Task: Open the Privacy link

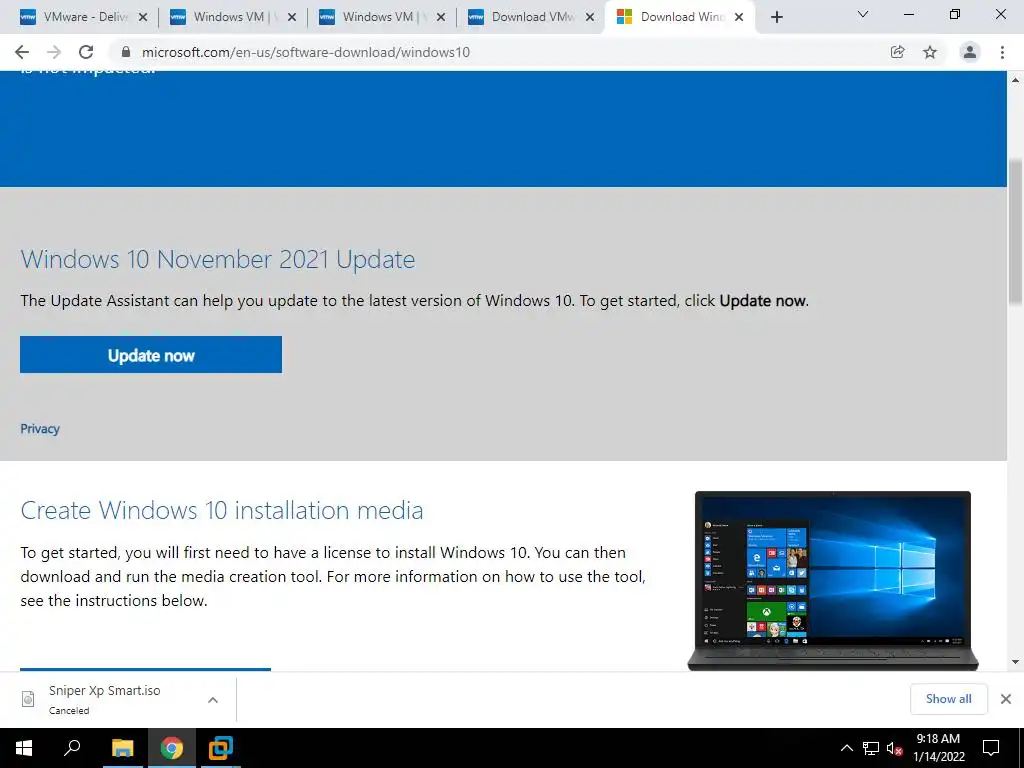Action: click(x=40, y=428)
